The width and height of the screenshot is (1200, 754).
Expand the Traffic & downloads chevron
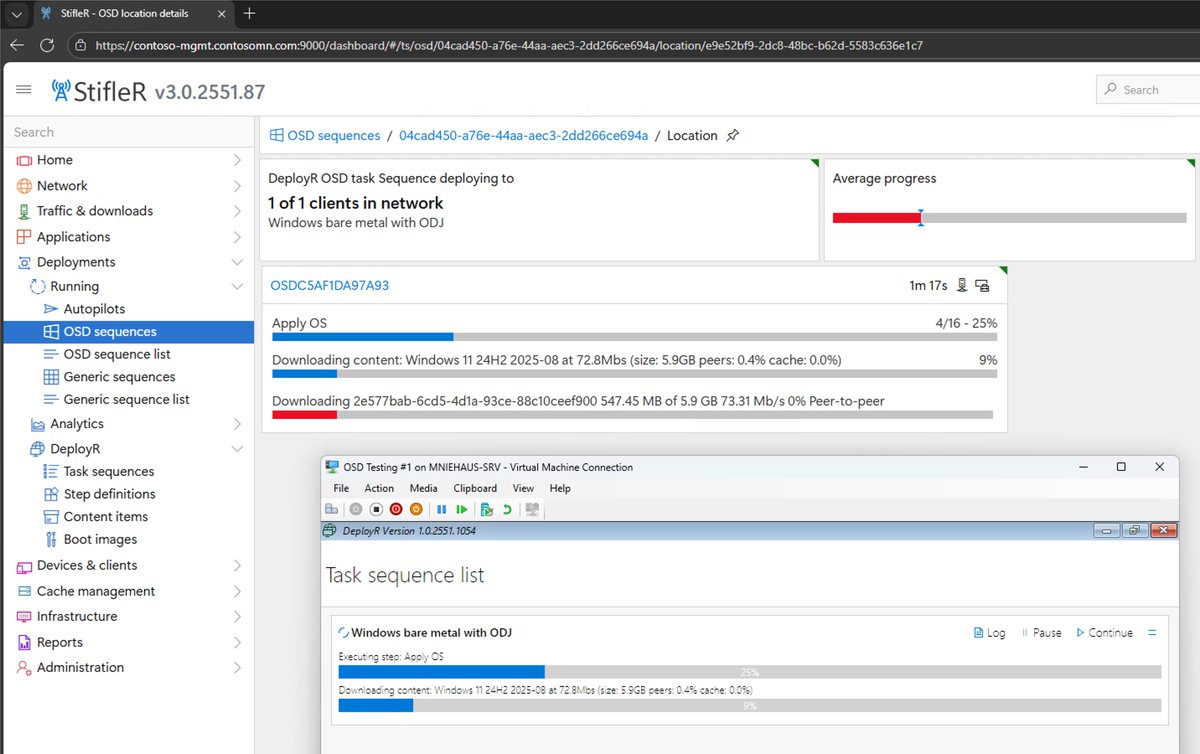[237, 211]
